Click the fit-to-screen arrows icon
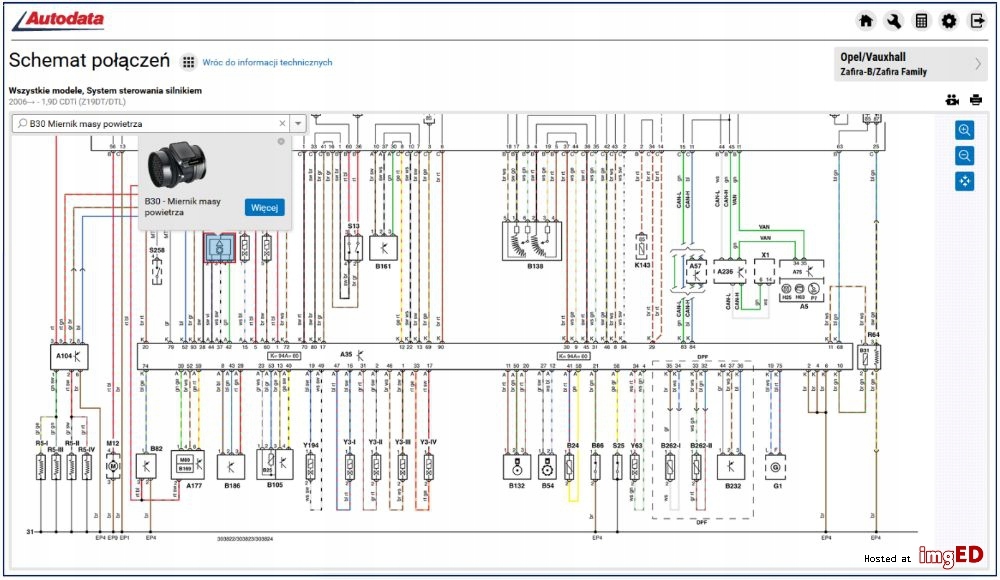Screen dimensions: 1000x580 coord(964,181)
